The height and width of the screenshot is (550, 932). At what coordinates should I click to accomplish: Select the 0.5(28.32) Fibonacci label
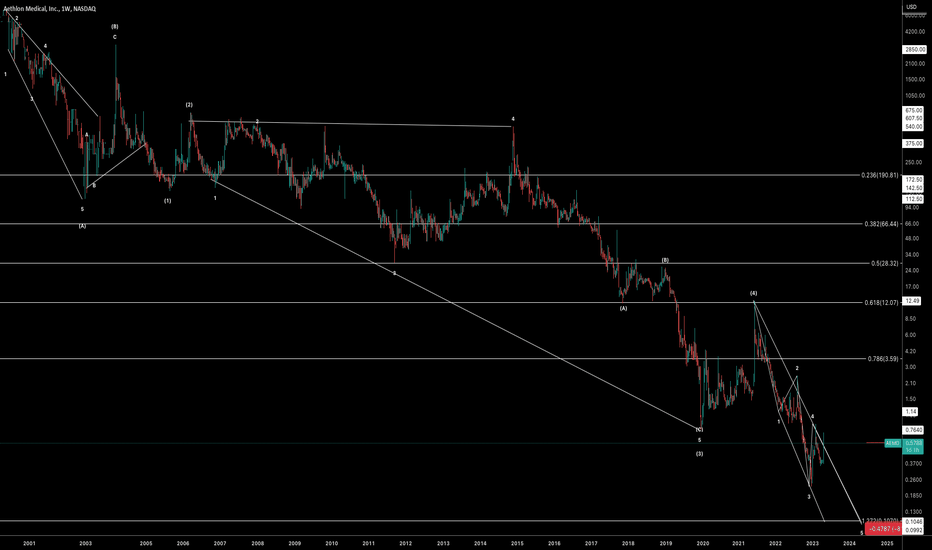click(x=885, y=263)
